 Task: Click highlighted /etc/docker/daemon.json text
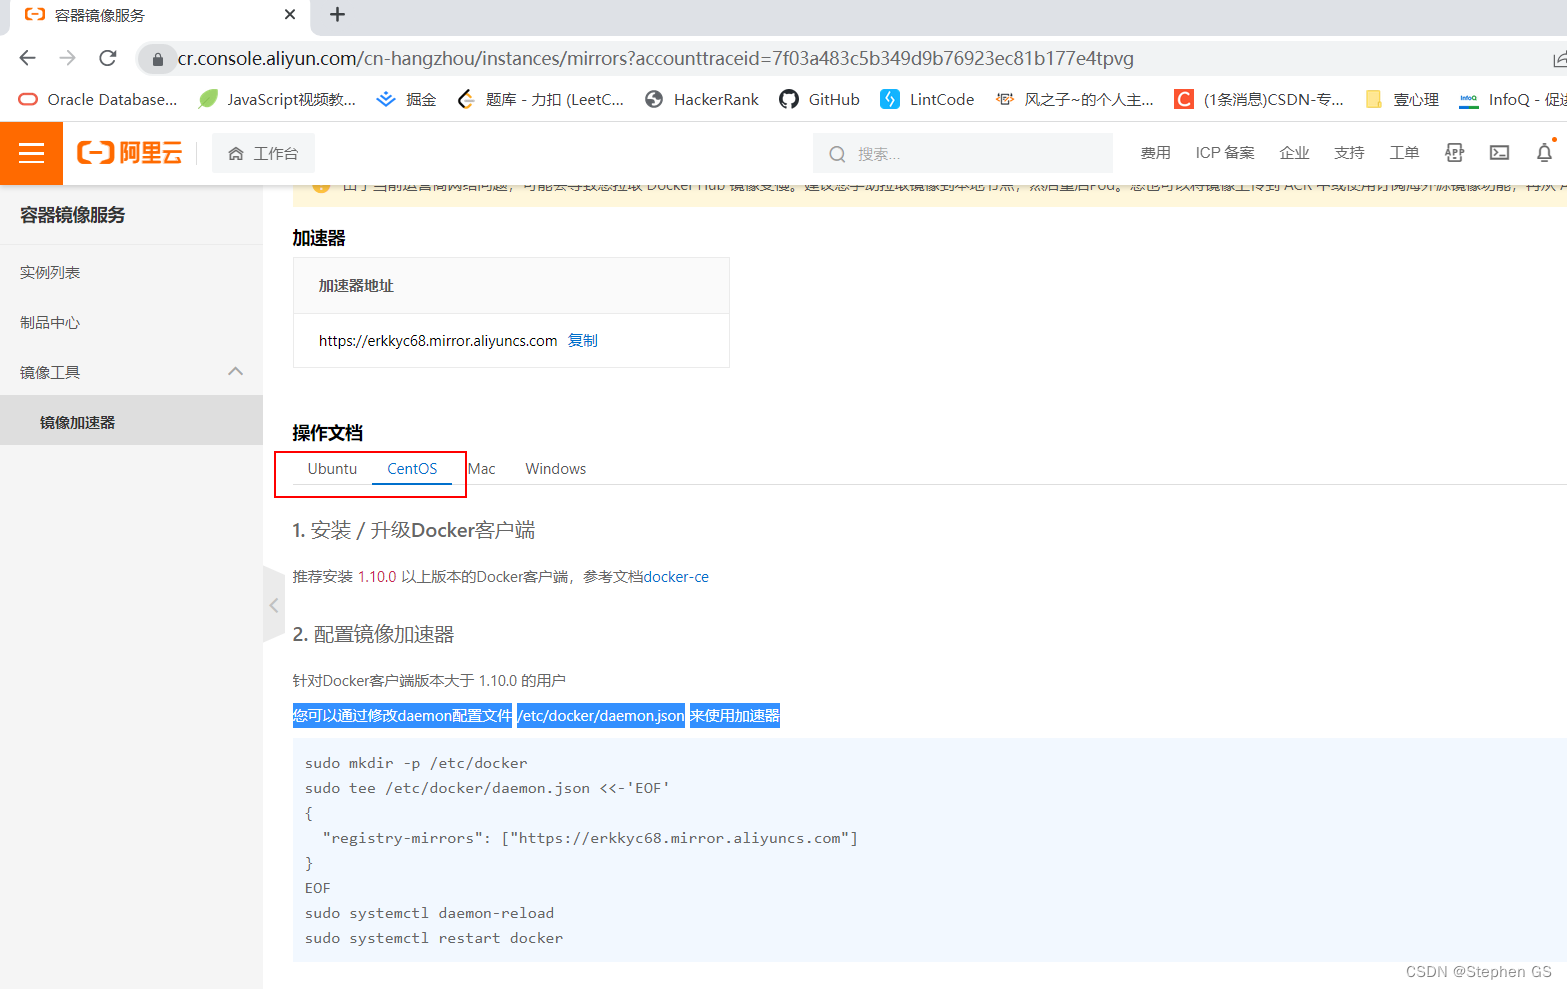click(601, 715)
